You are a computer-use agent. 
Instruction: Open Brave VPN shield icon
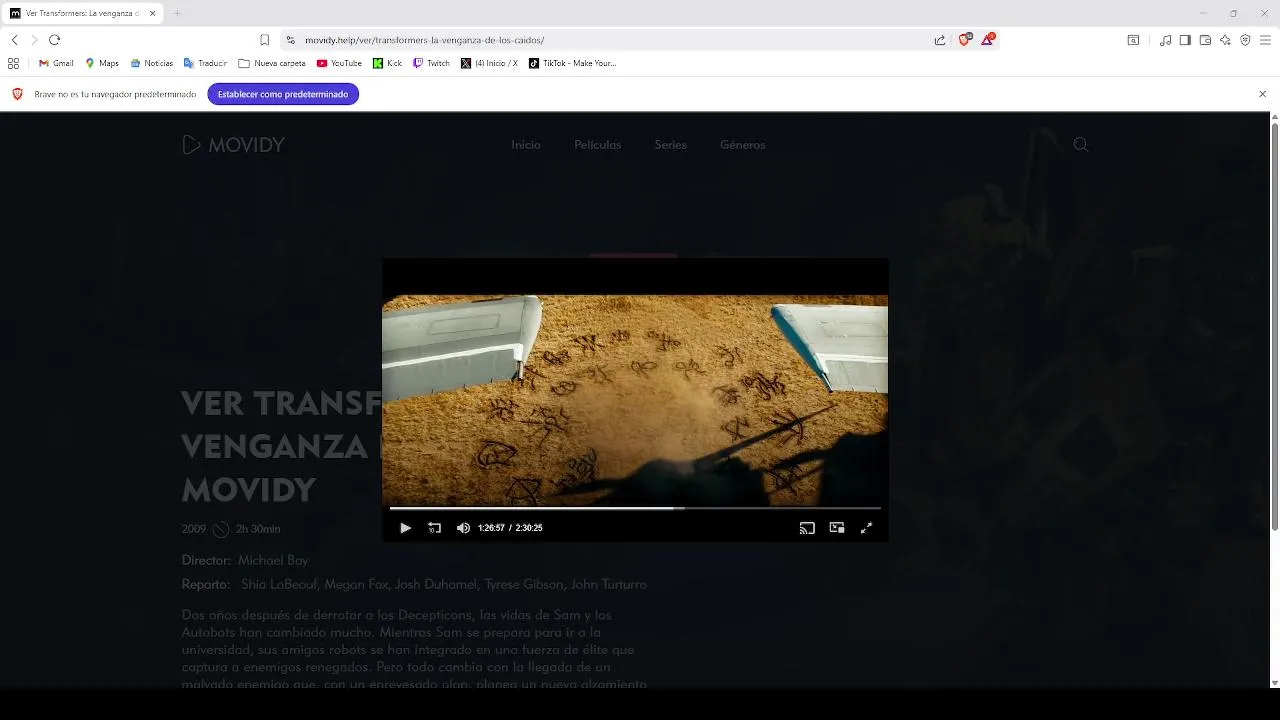tap(1245, 40)
